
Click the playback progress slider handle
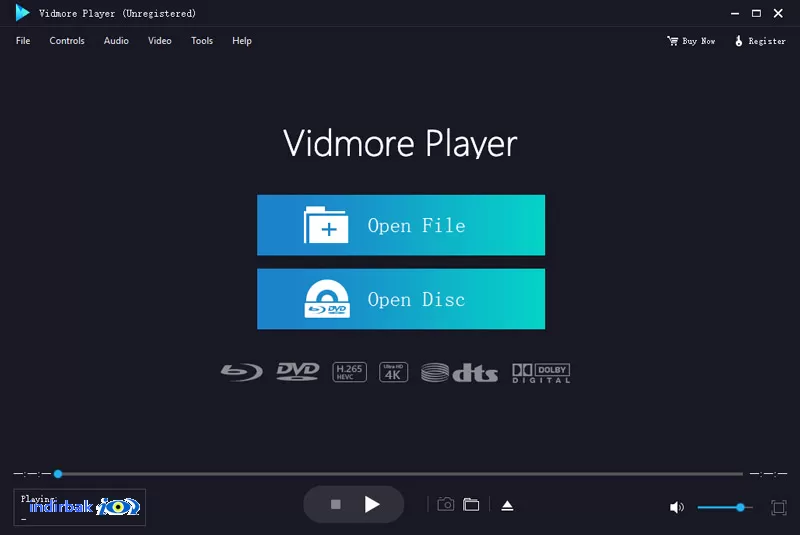click(58, 474)
